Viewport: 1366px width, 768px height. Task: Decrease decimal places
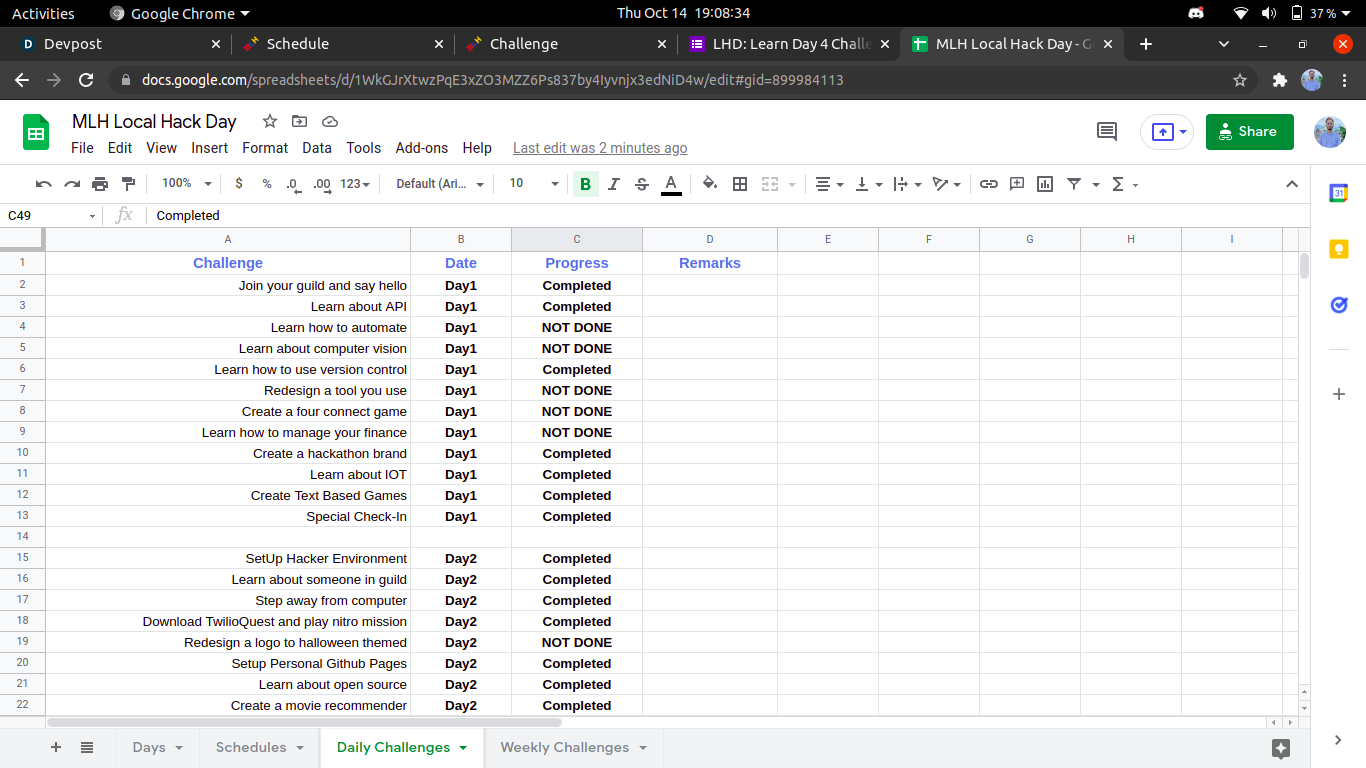point(293,184)
